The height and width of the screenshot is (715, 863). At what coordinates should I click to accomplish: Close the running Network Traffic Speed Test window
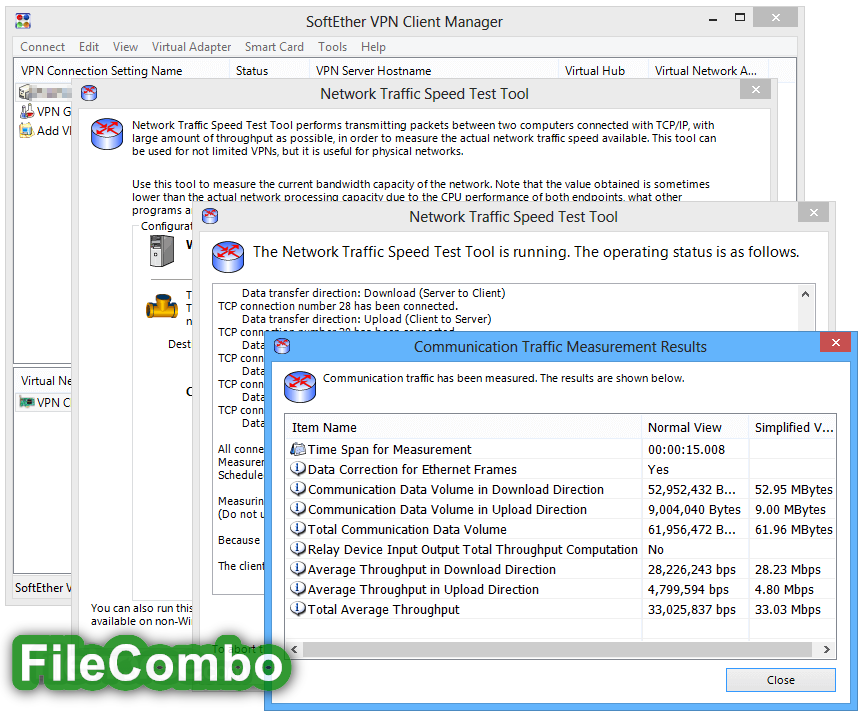813,212
